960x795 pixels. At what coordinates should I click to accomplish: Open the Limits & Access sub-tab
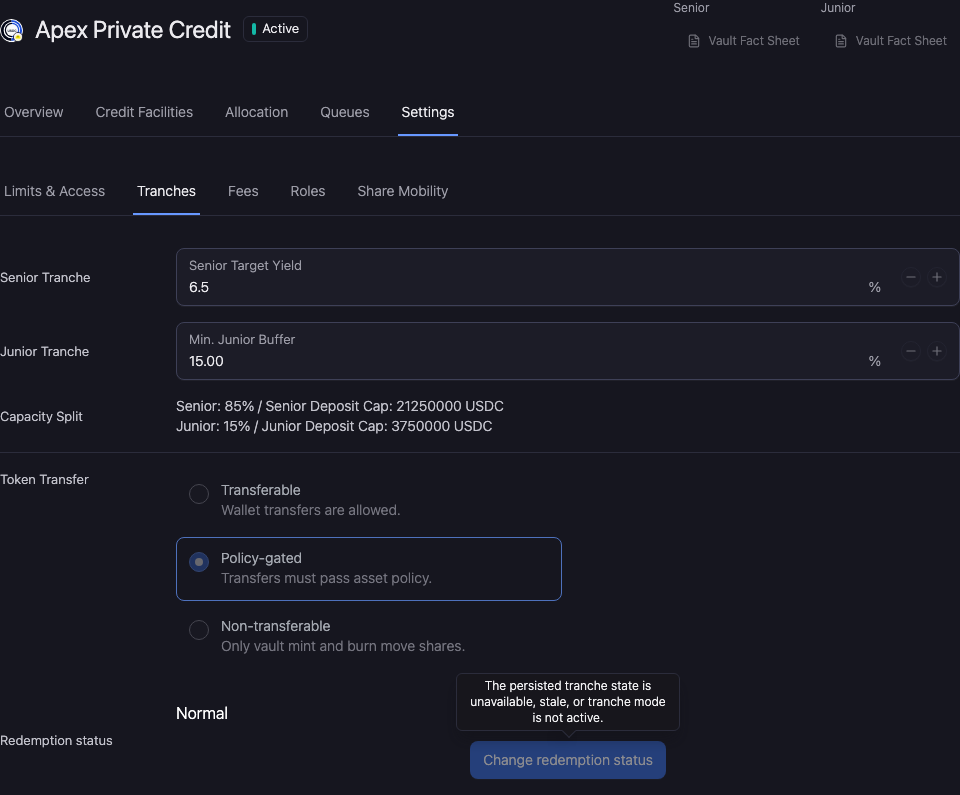tap(54, 191)
